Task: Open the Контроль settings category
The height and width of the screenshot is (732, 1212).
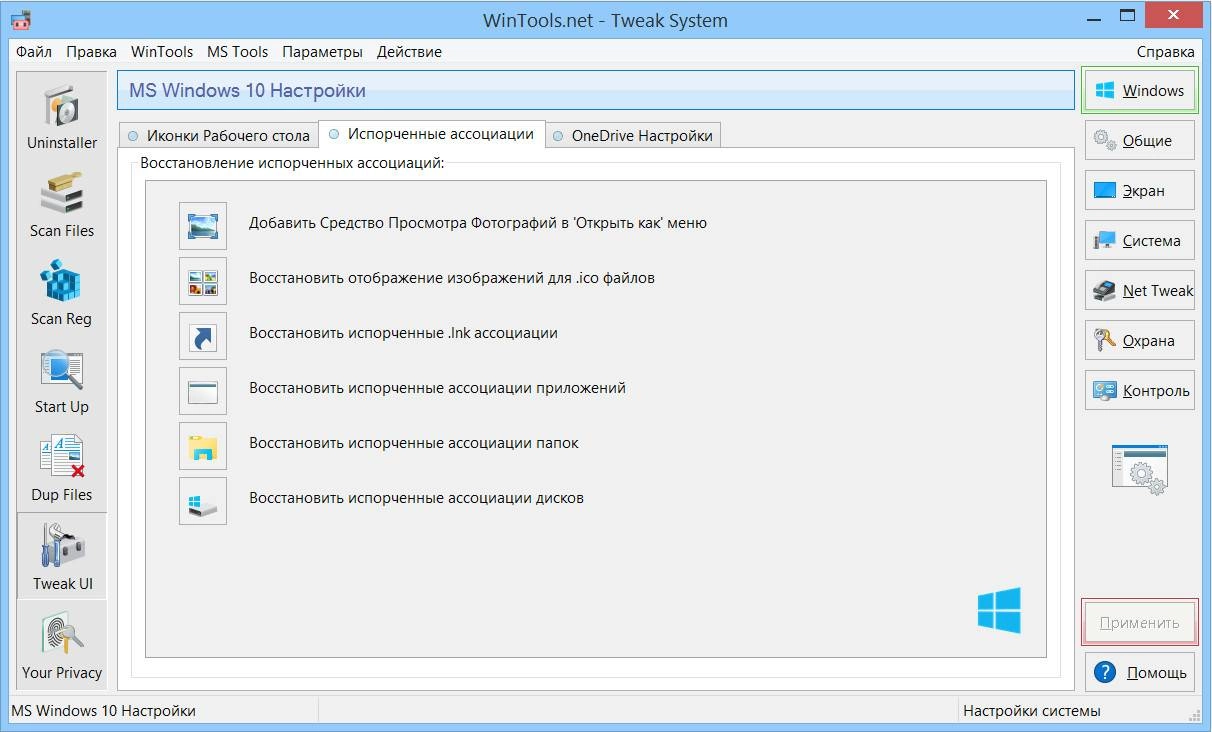Action: 1140,391
